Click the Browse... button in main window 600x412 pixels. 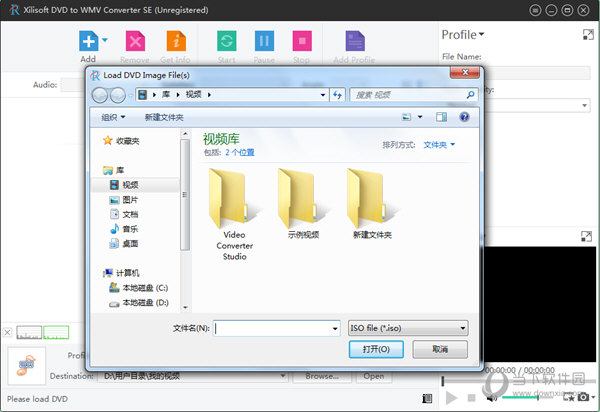coord(322,376)
